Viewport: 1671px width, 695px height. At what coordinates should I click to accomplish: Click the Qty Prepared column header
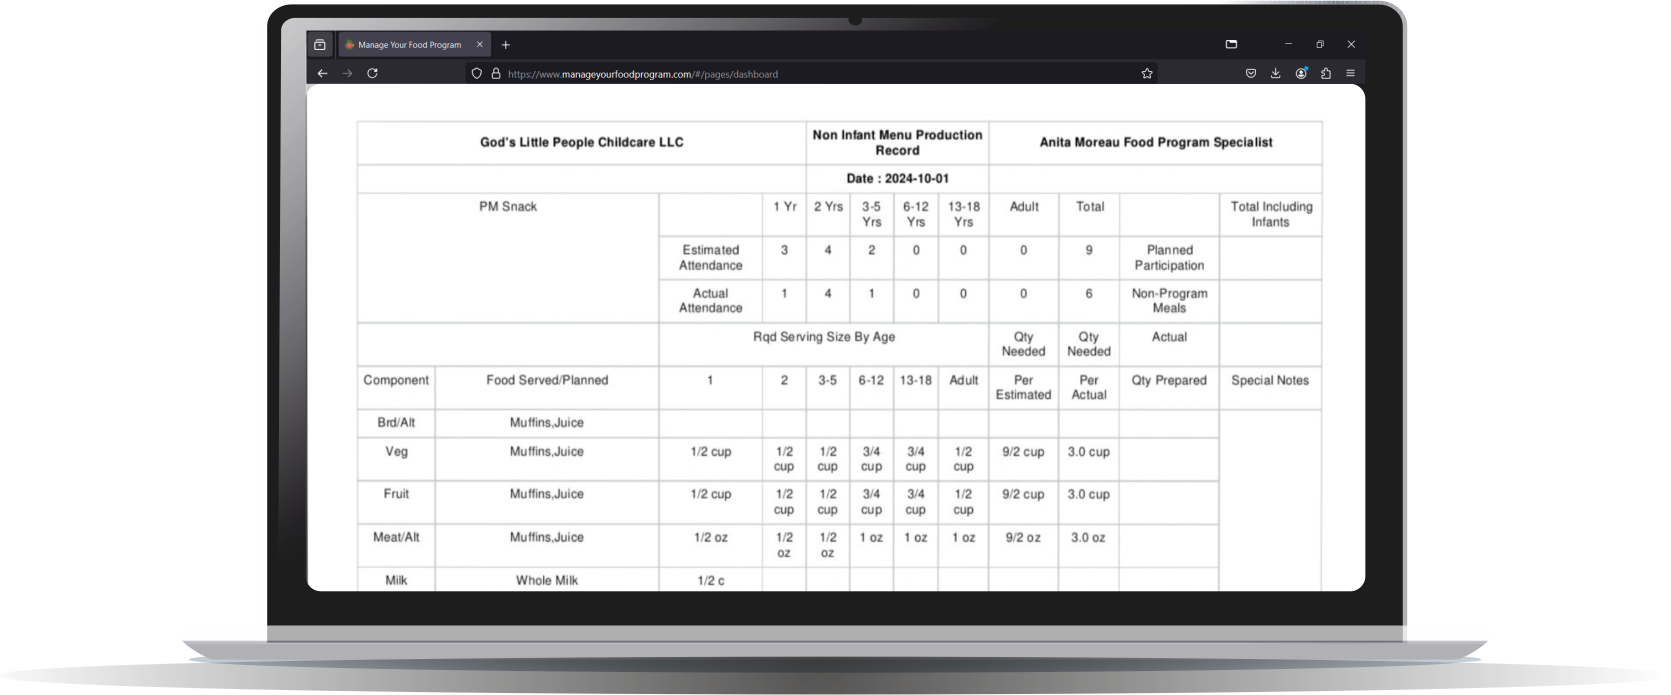(x=1168, y=380)
